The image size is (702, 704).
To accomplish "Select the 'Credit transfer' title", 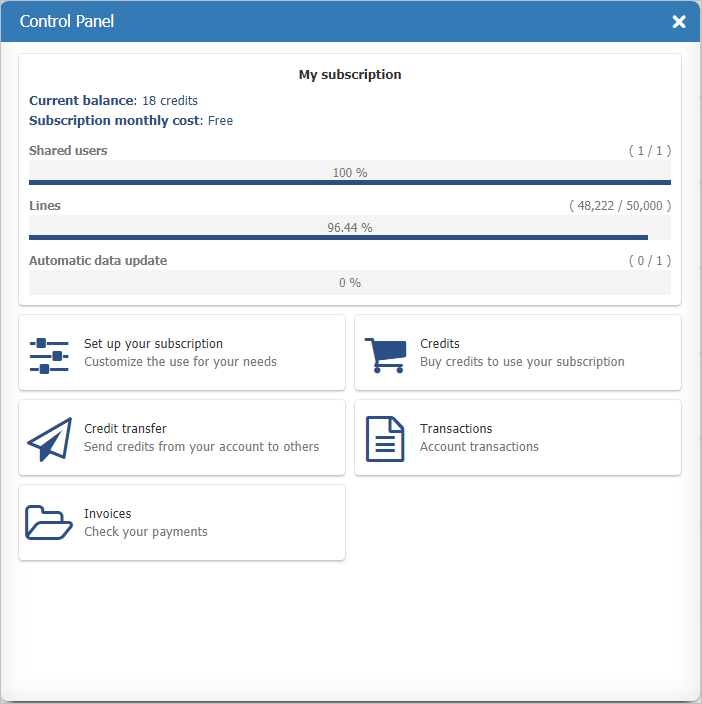I will pos(125,428).
